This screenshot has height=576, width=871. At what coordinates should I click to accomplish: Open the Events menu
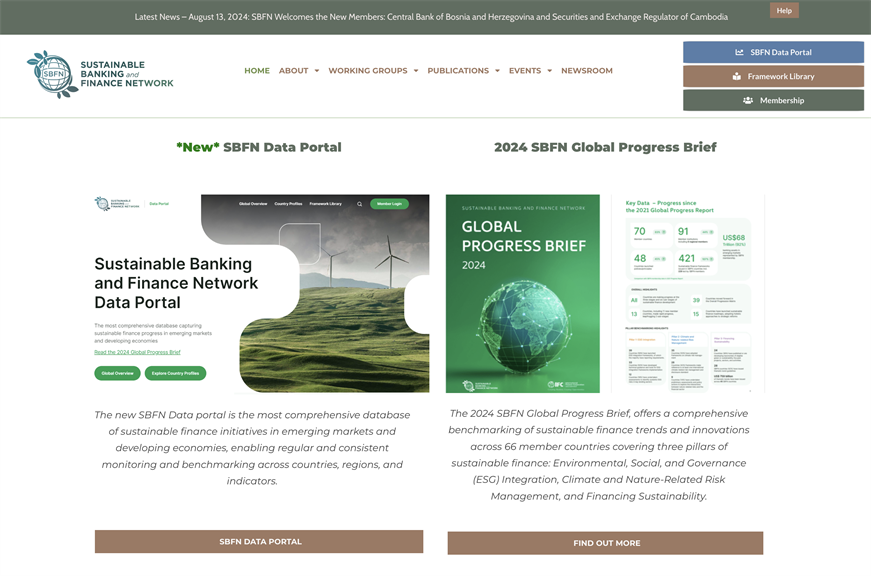point(525,71)
